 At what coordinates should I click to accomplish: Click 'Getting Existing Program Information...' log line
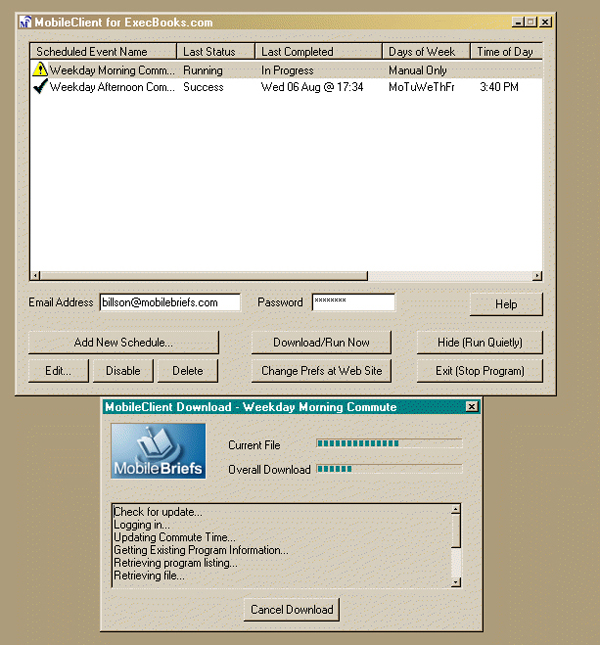(x=201, y=550)
